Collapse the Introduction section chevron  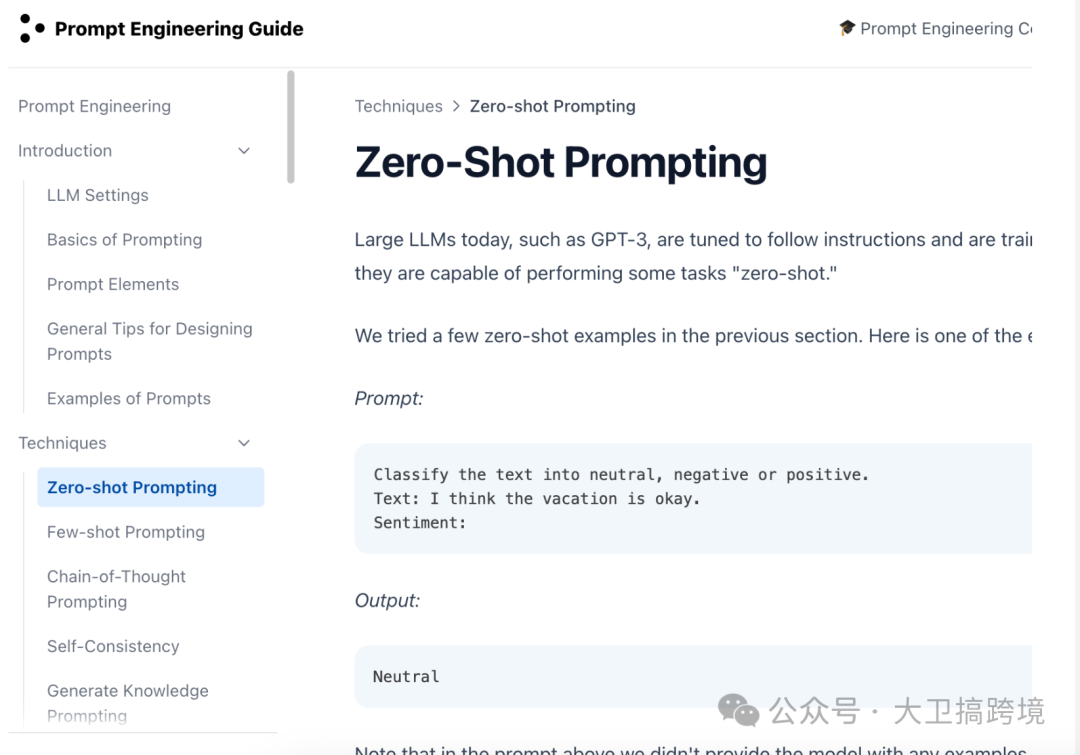pos(244,151)
